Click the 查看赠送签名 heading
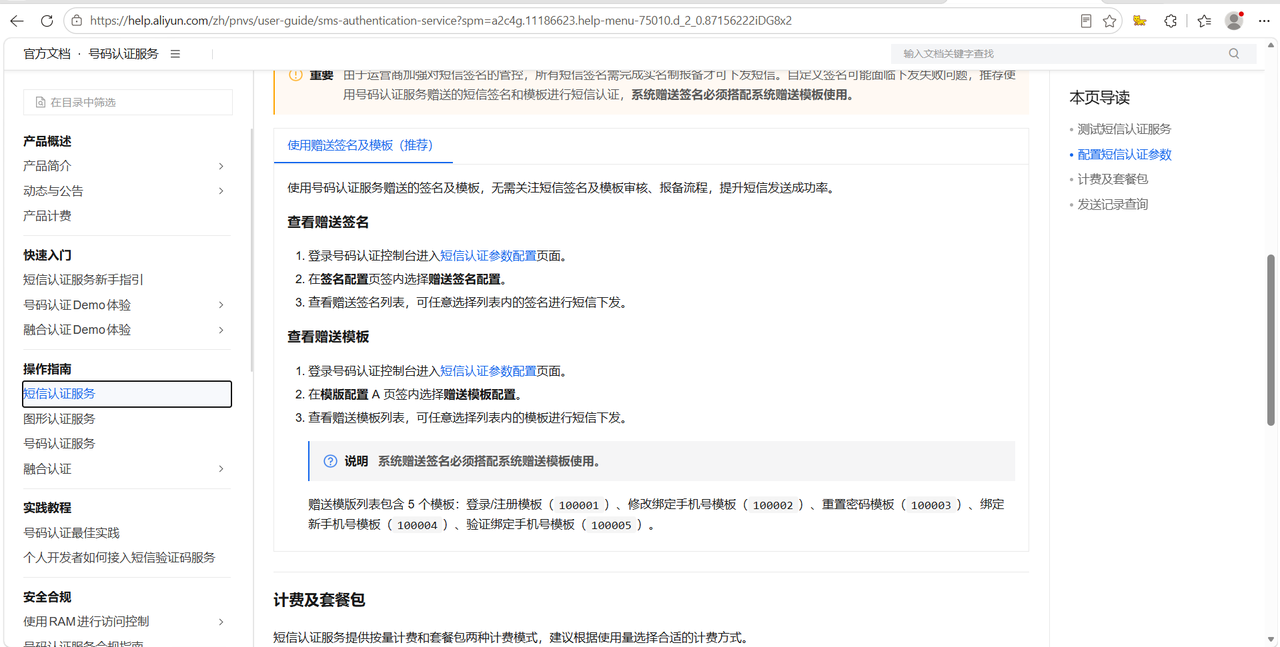 [x=328, y=222]
